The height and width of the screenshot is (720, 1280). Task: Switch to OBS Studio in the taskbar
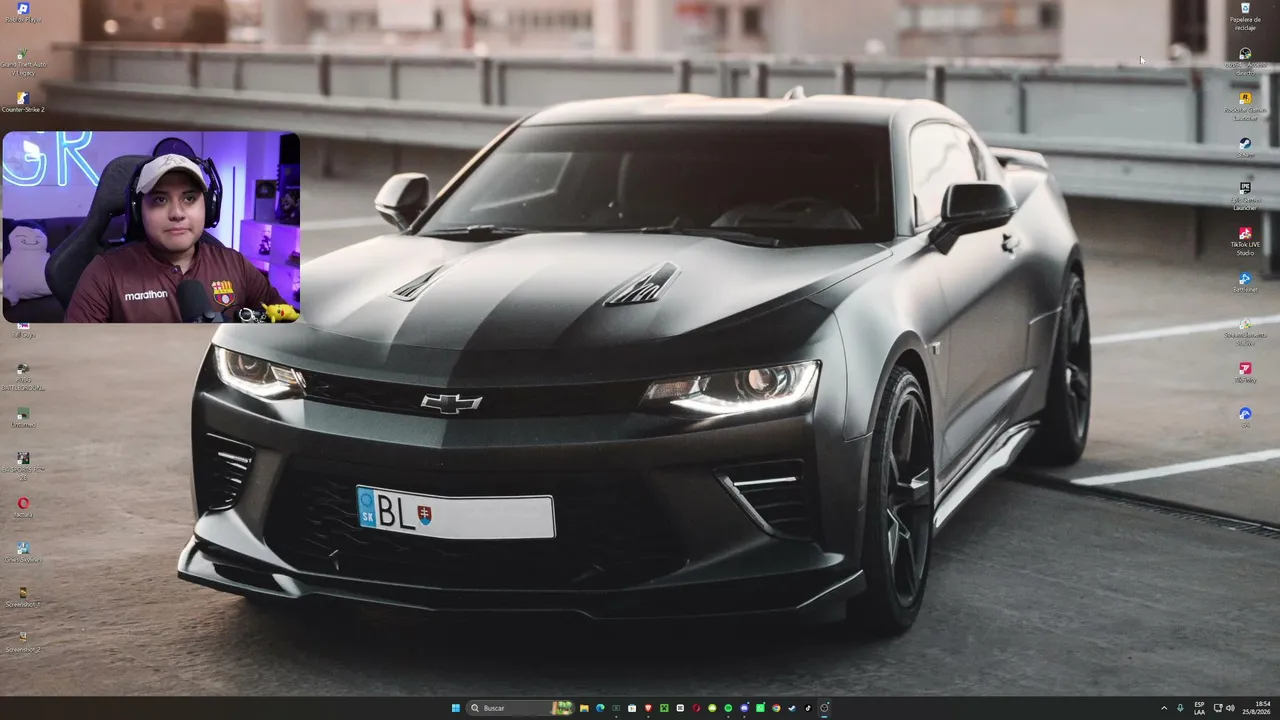[x=824, y=708]
